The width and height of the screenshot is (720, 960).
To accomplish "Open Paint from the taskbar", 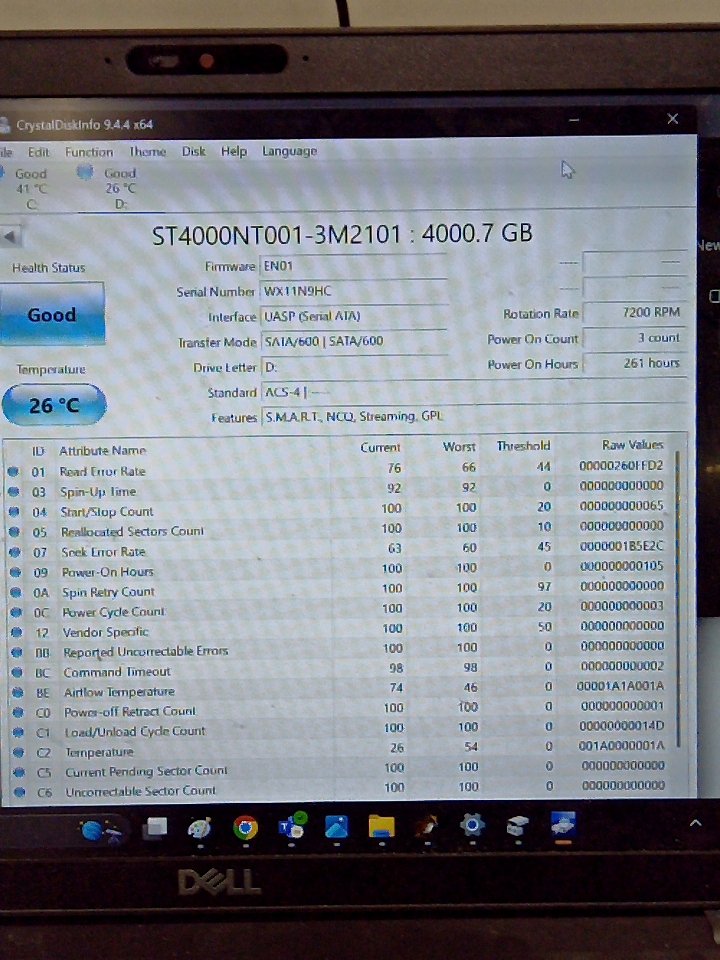I will point(200,829).
